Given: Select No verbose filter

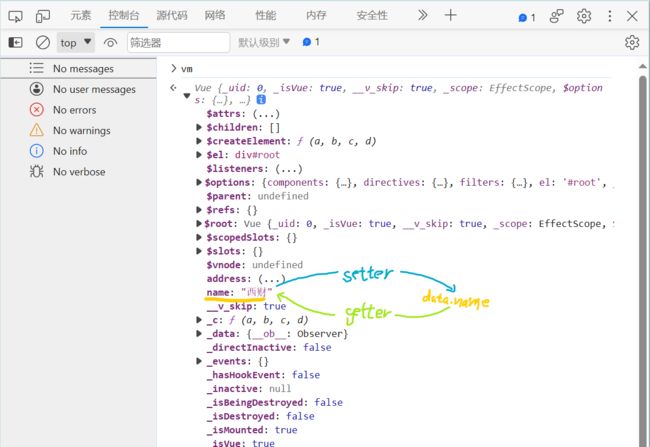Looking at the screenshot, I should point(78,172).
